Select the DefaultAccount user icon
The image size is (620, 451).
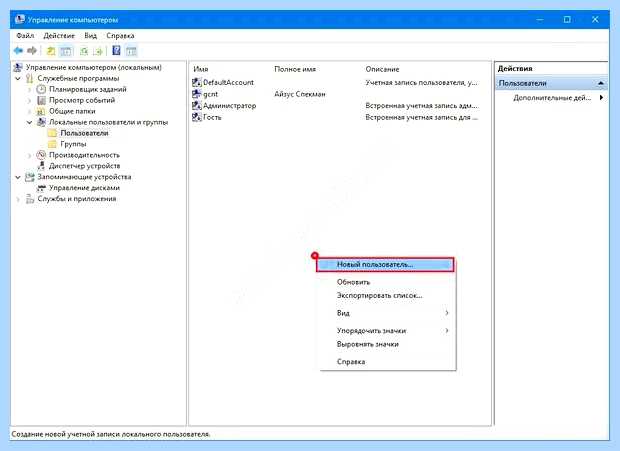tap(197, 83)
